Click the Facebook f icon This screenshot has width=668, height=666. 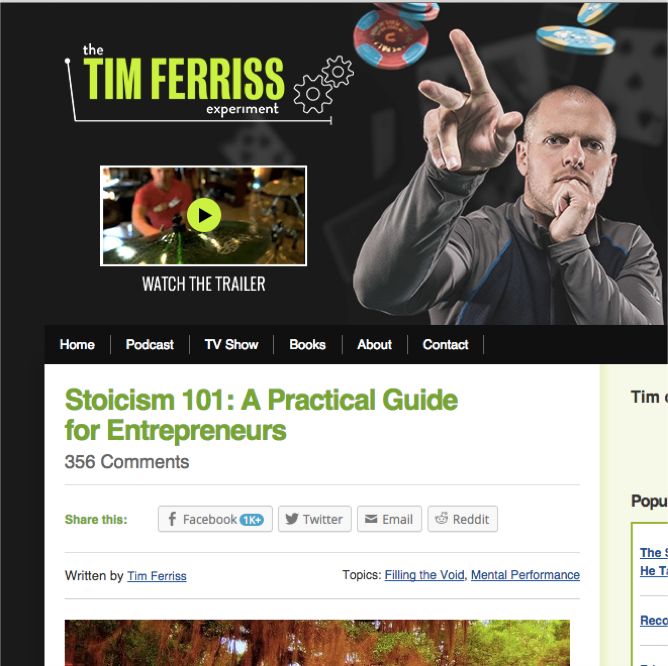(x=172, y=519)
